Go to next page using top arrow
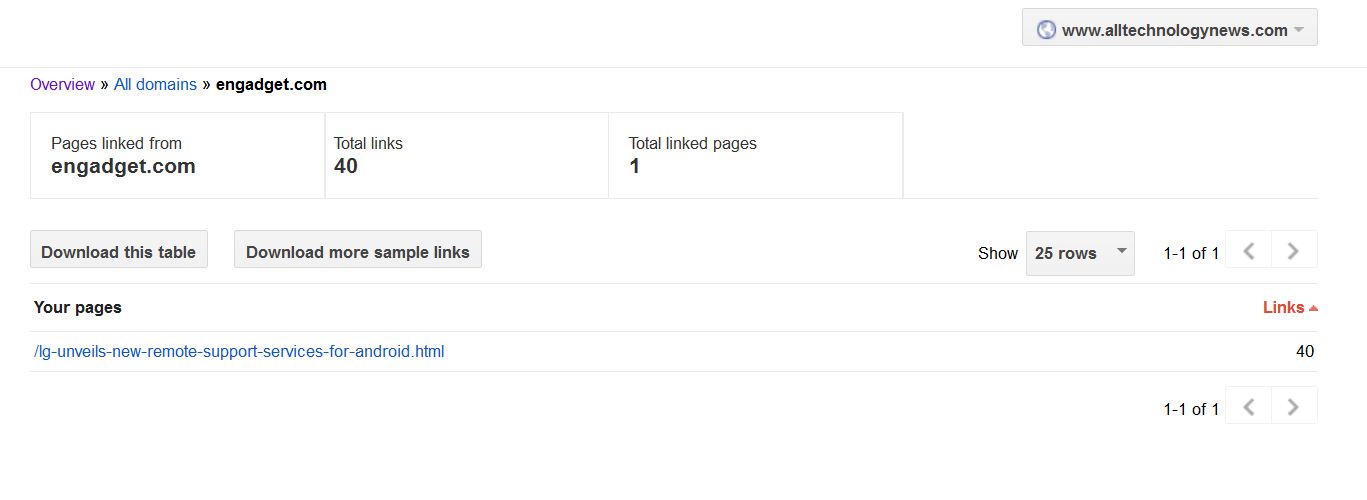 [x=1294, y=250]
